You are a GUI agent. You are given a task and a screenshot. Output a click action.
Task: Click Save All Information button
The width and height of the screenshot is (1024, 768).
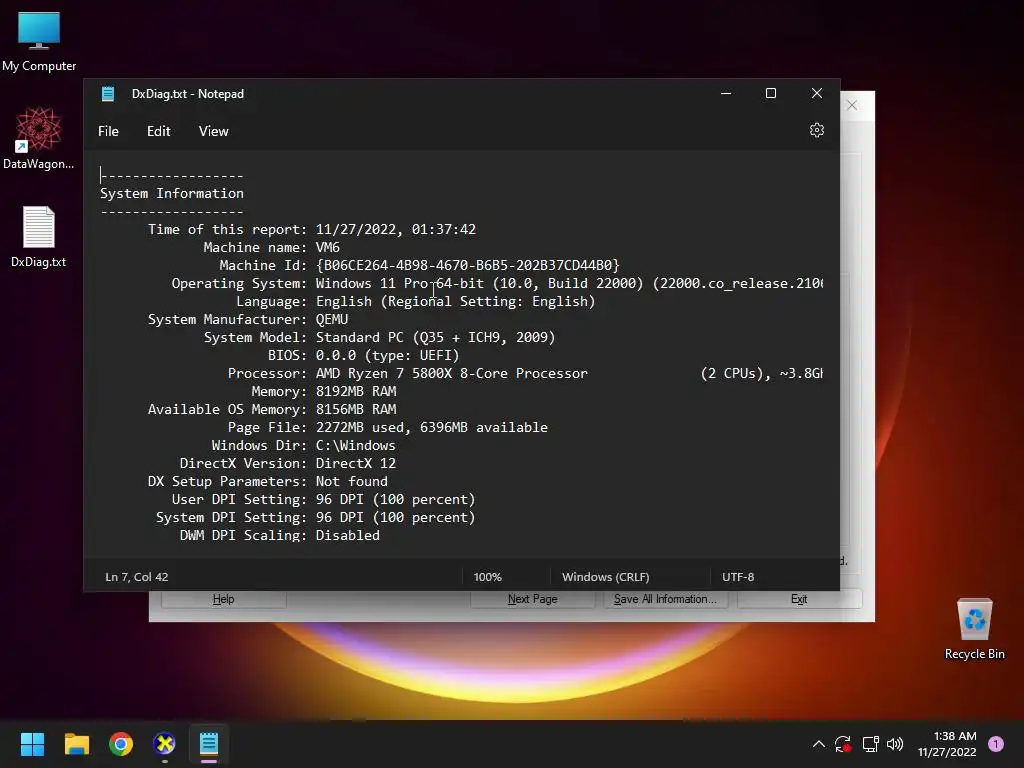pyautogui.click(x=665, y=599)
